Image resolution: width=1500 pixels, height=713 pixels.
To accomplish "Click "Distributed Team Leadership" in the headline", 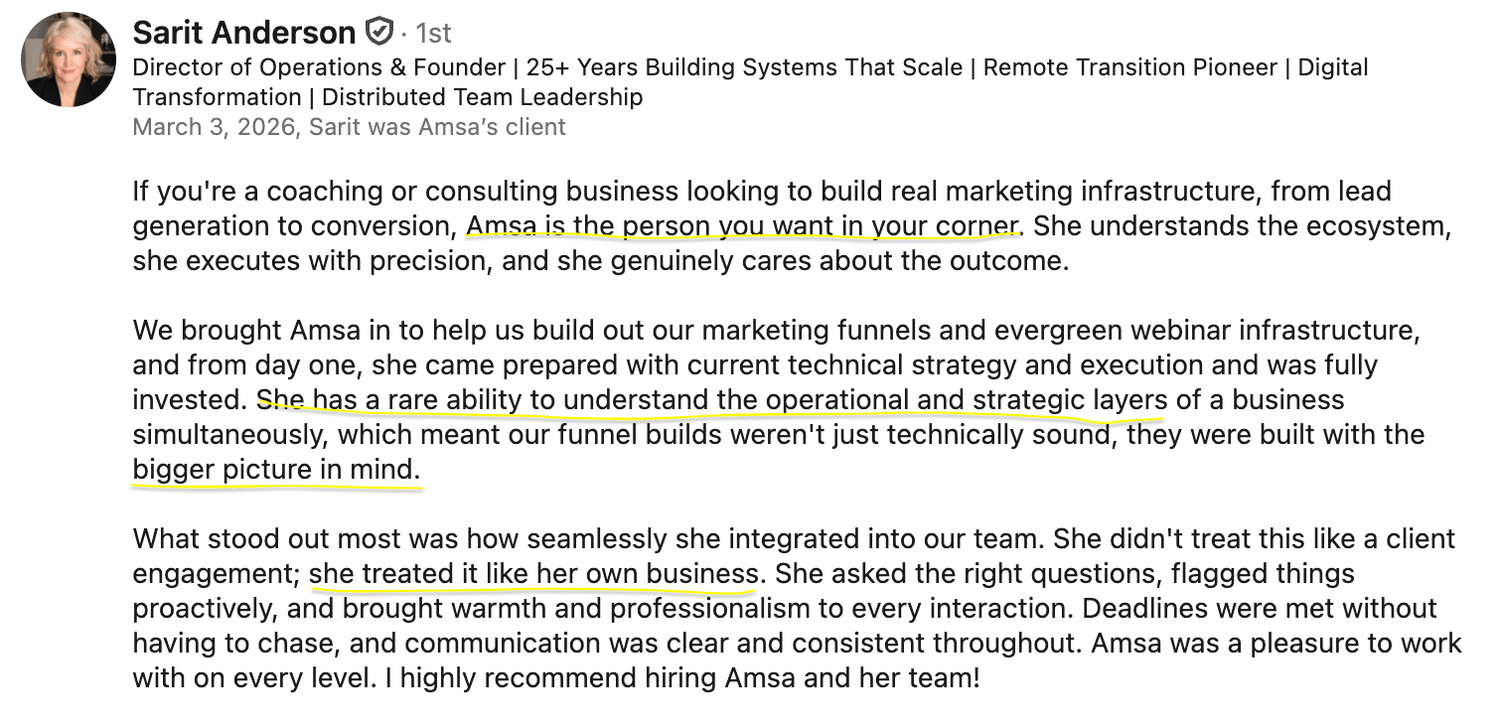I will (x=482, y=97).
